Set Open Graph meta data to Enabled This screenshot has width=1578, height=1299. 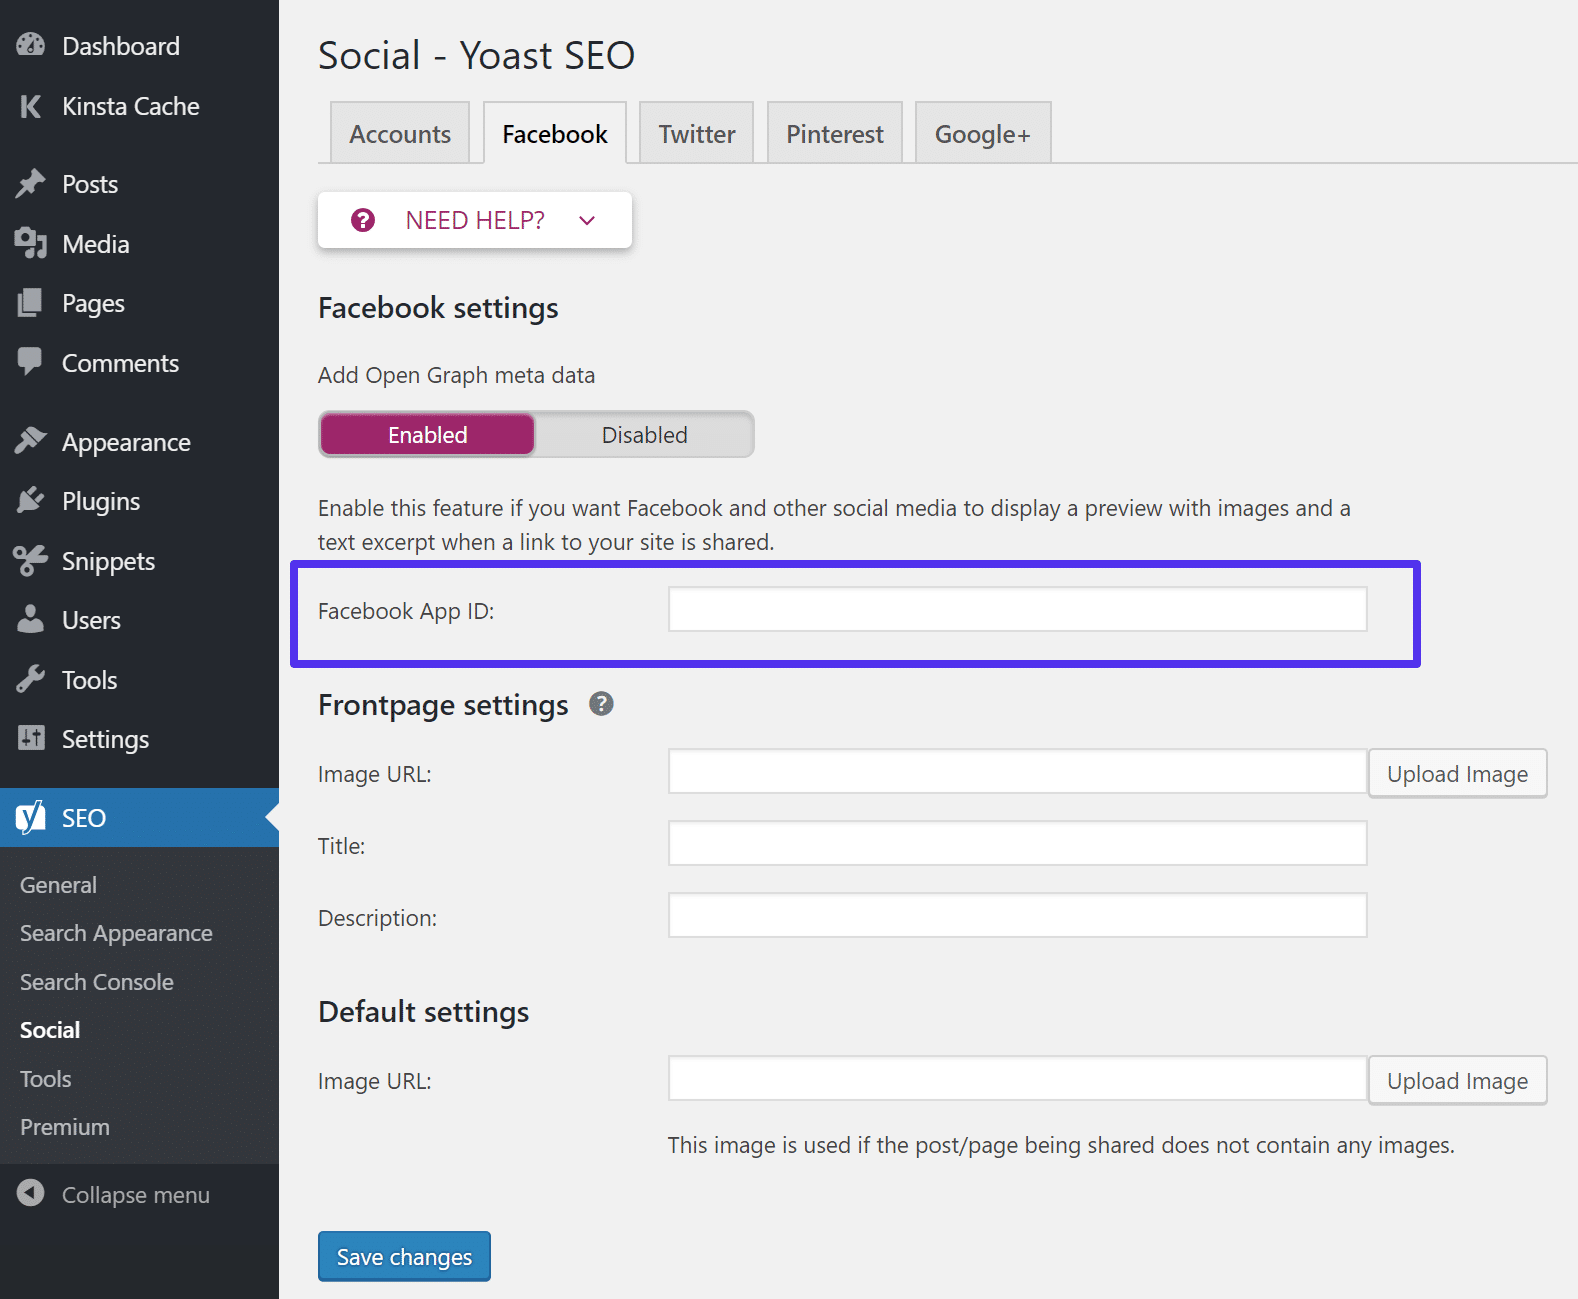(428, 435)
